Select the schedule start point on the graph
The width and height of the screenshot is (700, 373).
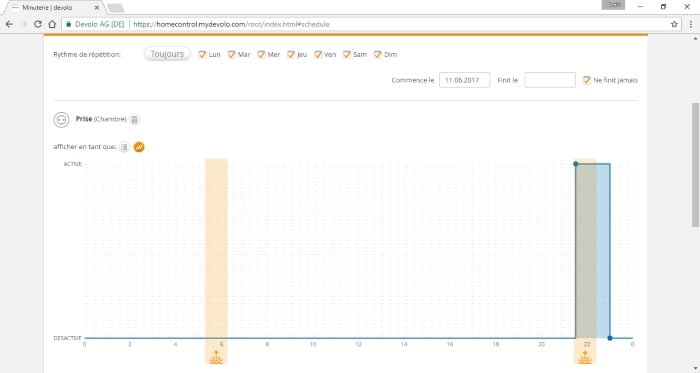(x=575, y=164)
